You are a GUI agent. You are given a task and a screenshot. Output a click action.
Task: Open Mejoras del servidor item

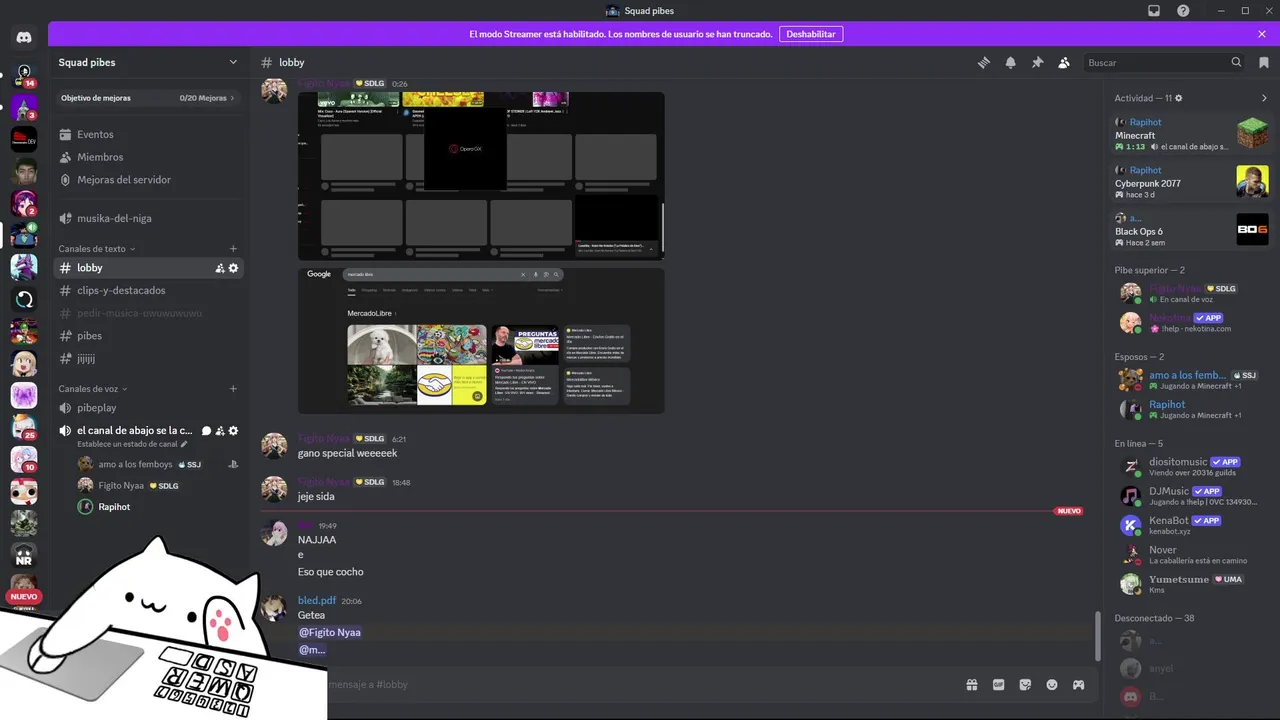click(x=148, y=180)
